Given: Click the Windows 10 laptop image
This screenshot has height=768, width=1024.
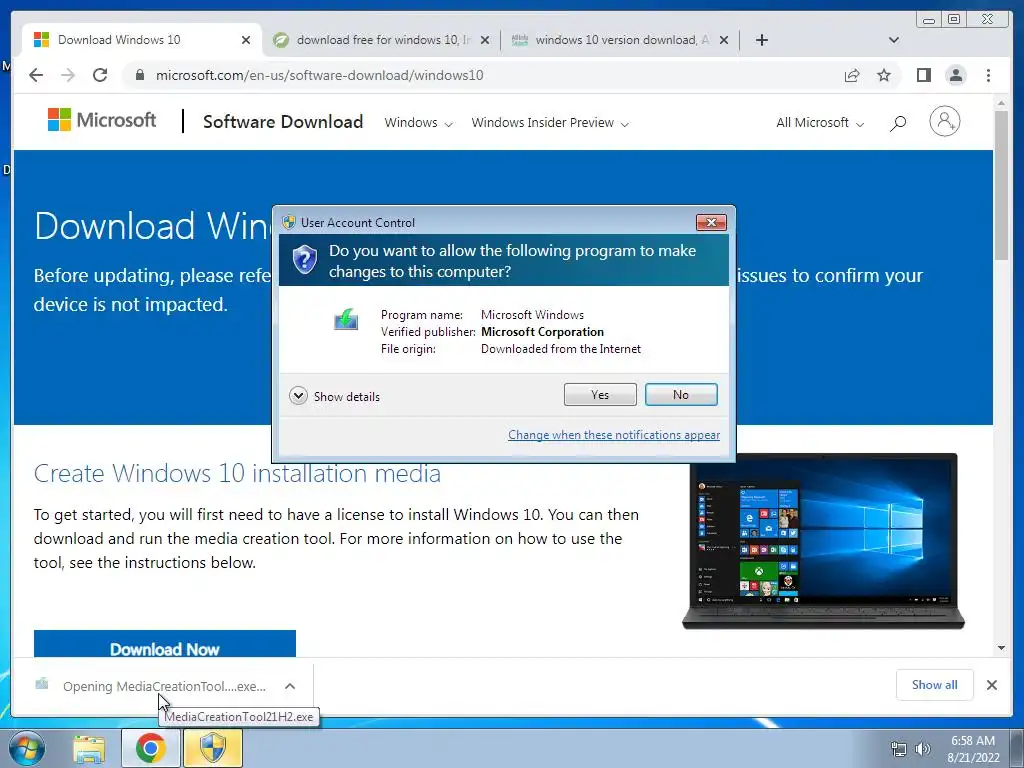Looking at the screenshot, I should 823,541.
